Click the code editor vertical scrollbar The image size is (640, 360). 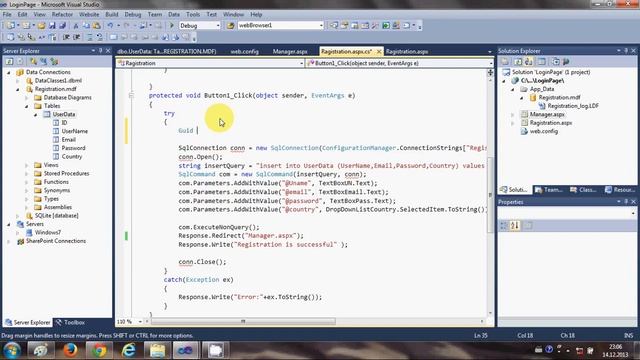(x=490, y=195)
